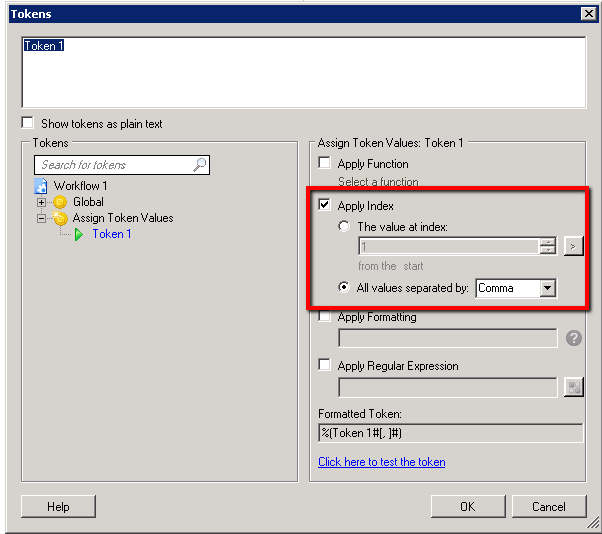Click the Assign Token Values activity icon
This screenshot has height=534, width=602.
[x=60, y=218]
